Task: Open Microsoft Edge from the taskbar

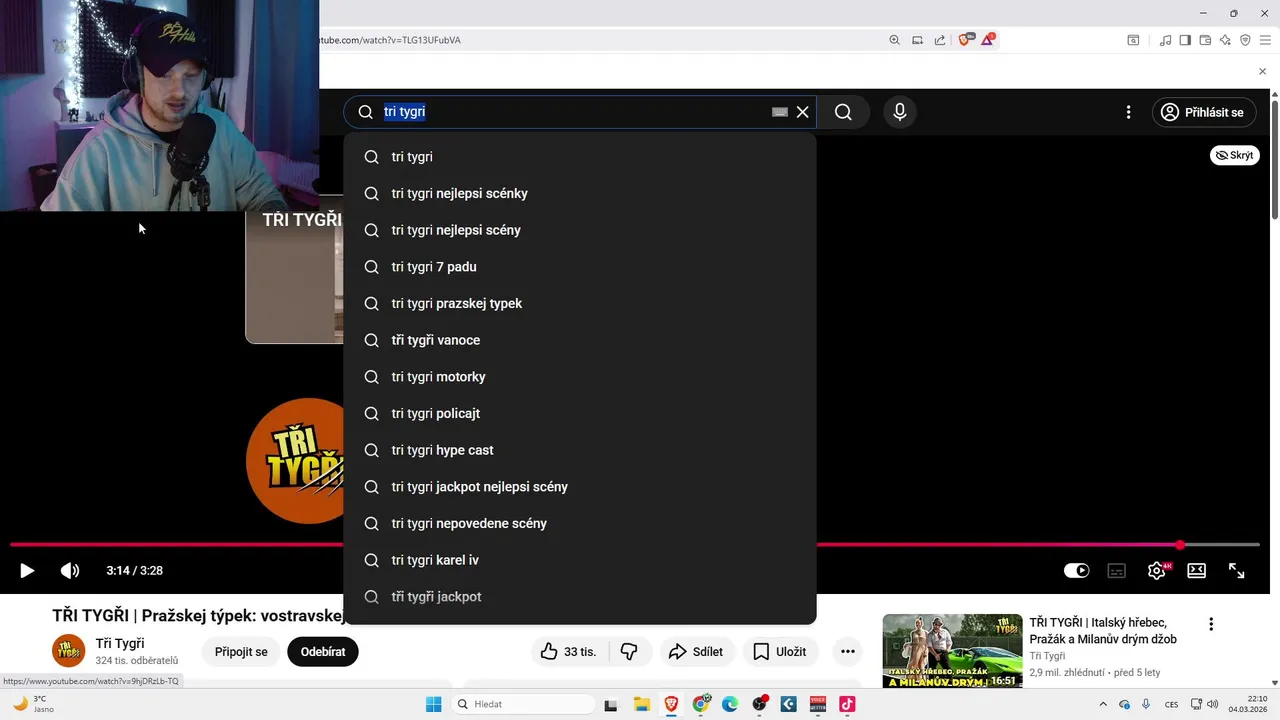Action: click(x=730, y=705)
